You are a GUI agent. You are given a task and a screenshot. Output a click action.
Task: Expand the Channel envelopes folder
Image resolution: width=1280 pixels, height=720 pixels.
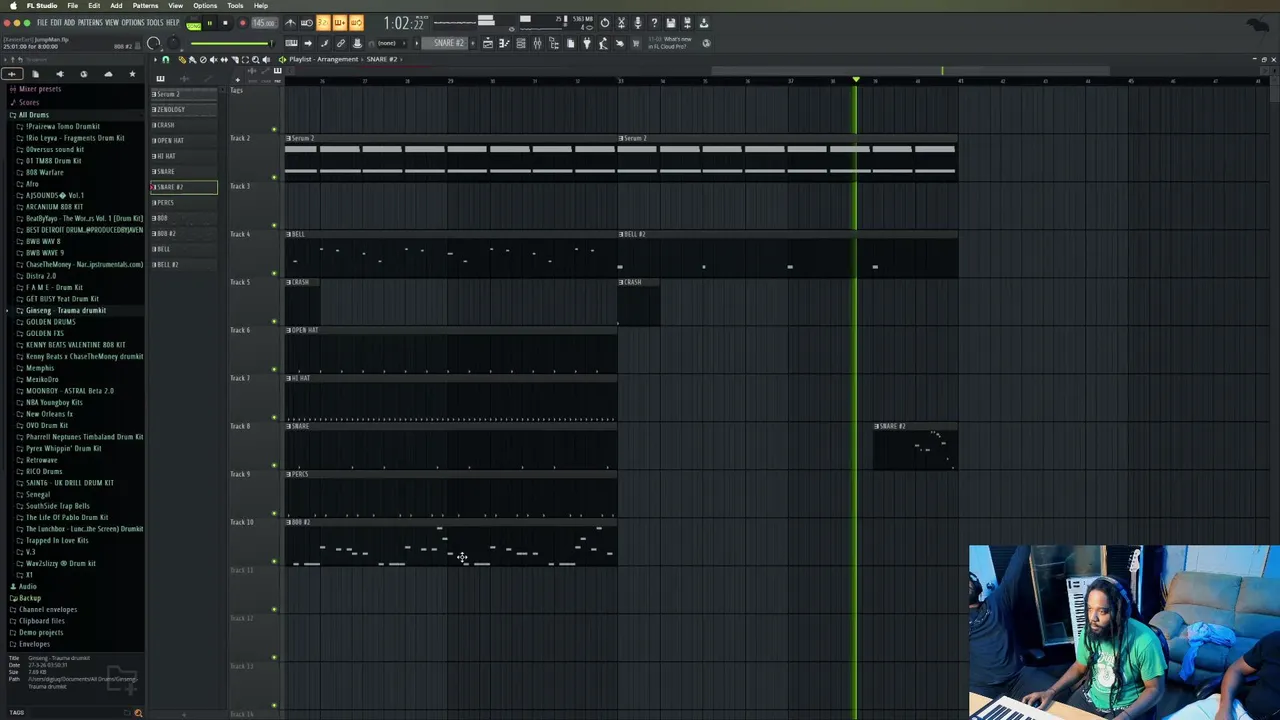point(47,609)
